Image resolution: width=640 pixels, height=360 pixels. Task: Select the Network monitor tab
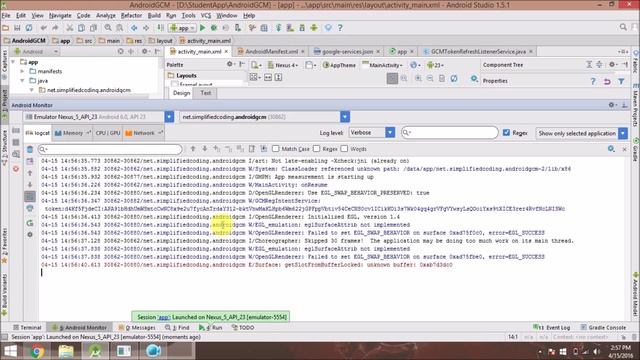[144, 133]
